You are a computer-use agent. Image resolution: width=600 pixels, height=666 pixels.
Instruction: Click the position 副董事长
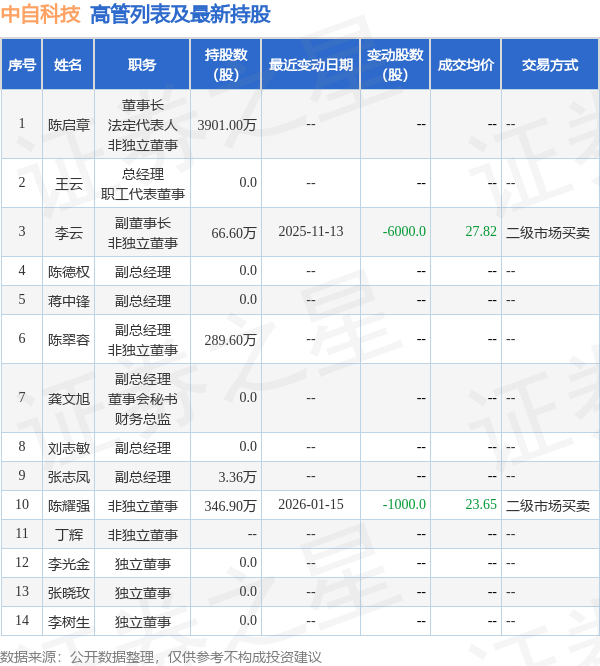(143, 223)
